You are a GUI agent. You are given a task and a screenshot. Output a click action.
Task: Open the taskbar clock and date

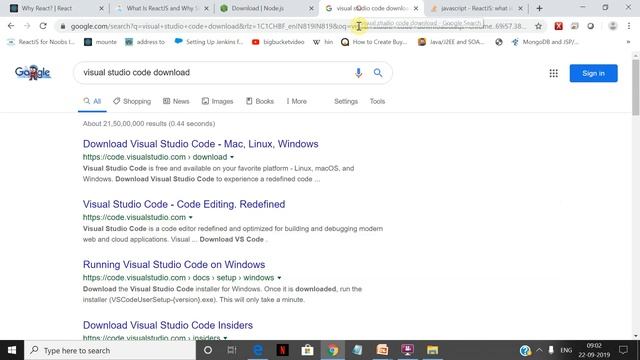(594, 350)
